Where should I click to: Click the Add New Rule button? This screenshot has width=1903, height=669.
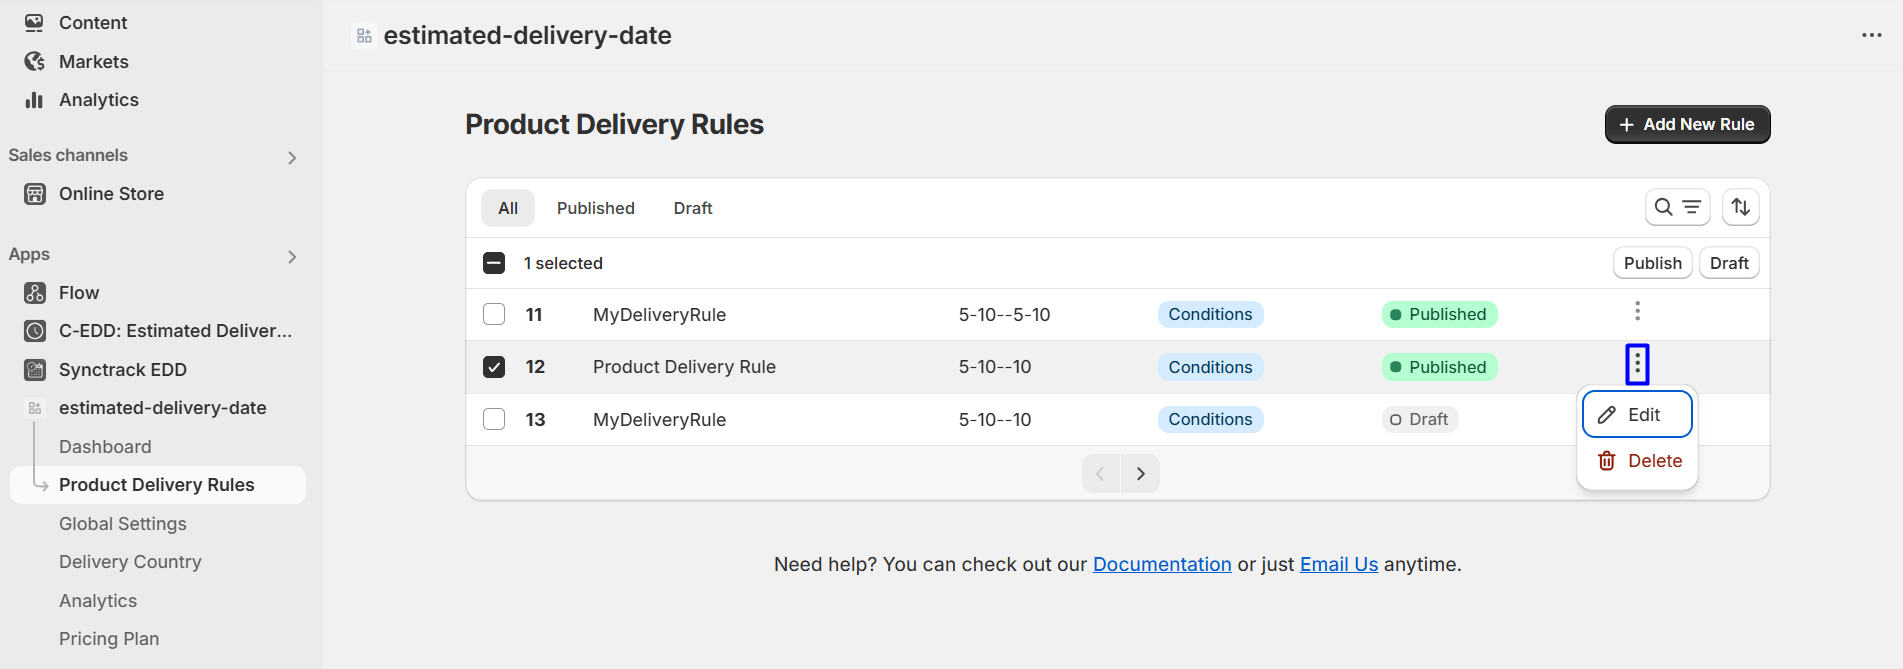click(1687, 125)
